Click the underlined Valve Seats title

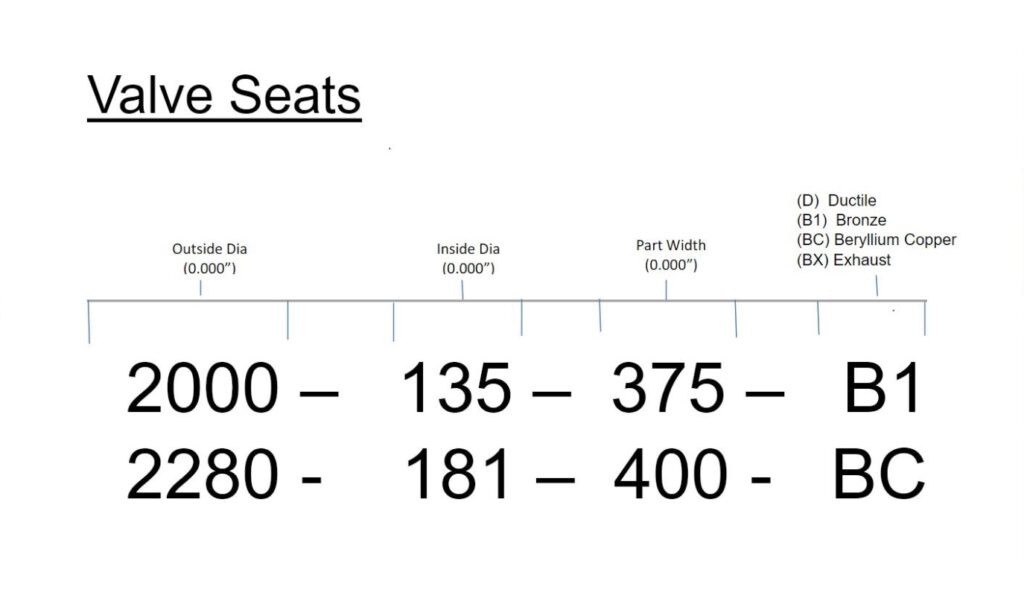[x=223, y=97]
